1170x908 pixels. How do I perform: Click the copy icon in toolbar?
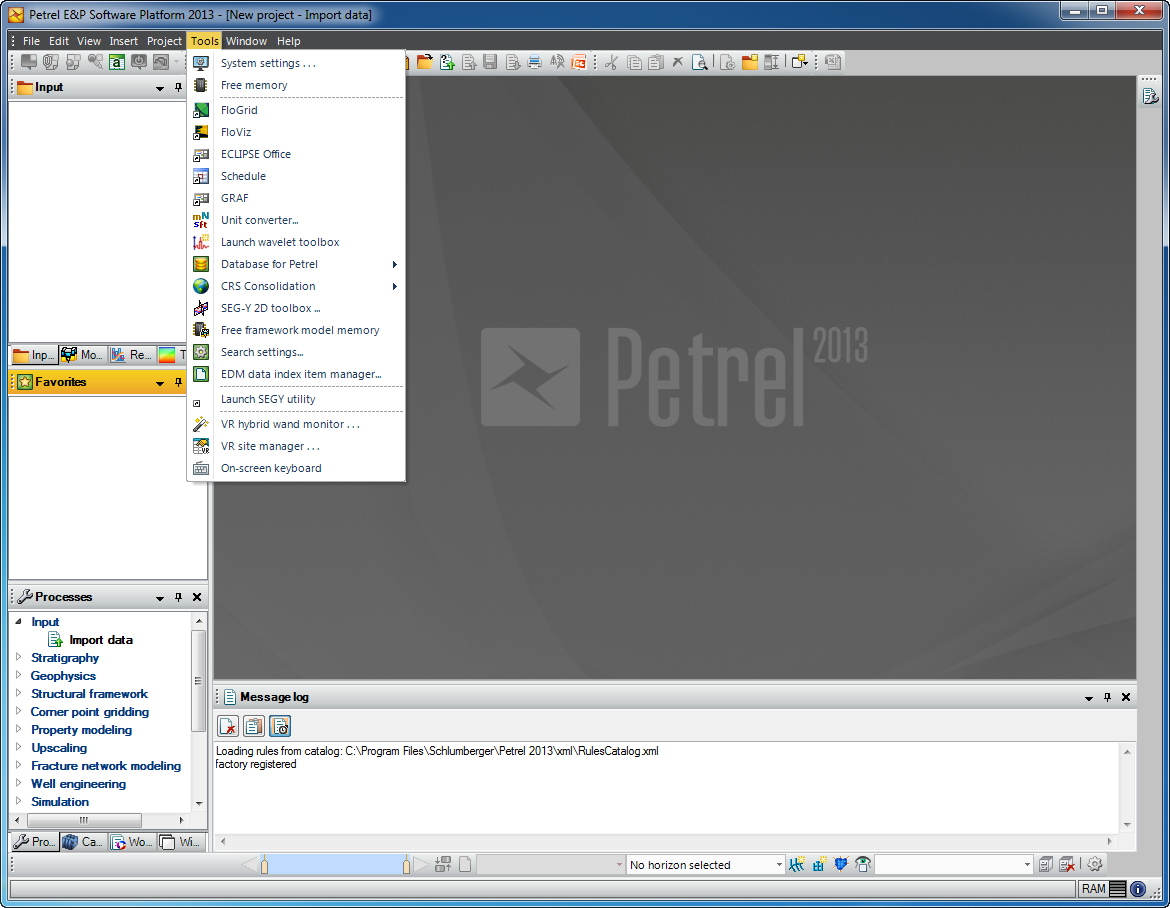point(634,62)
